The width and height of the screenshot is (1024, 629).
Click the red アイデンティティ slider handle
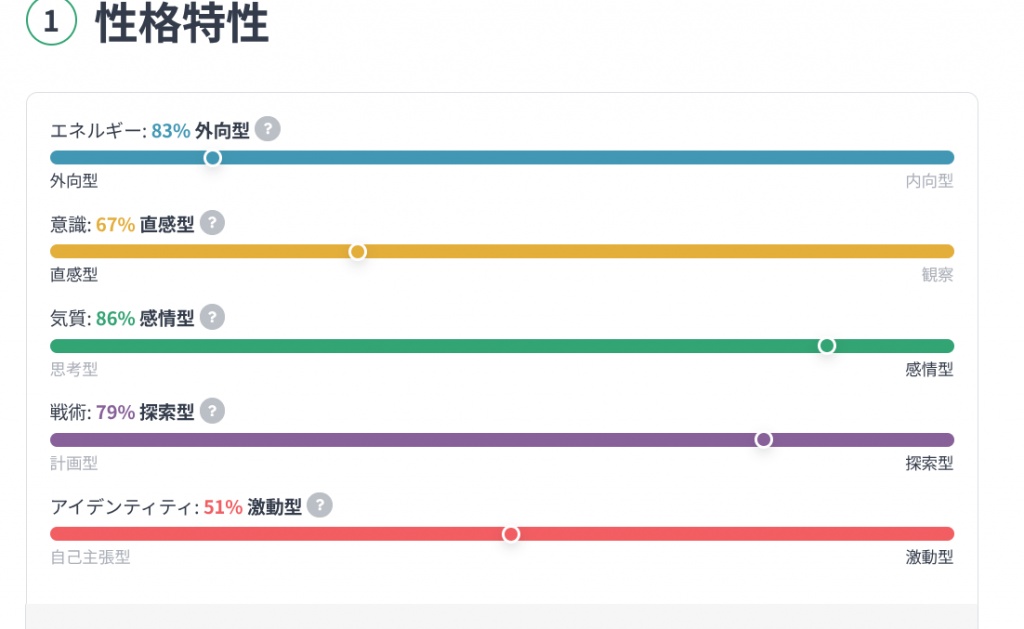[x=511, y=534]
